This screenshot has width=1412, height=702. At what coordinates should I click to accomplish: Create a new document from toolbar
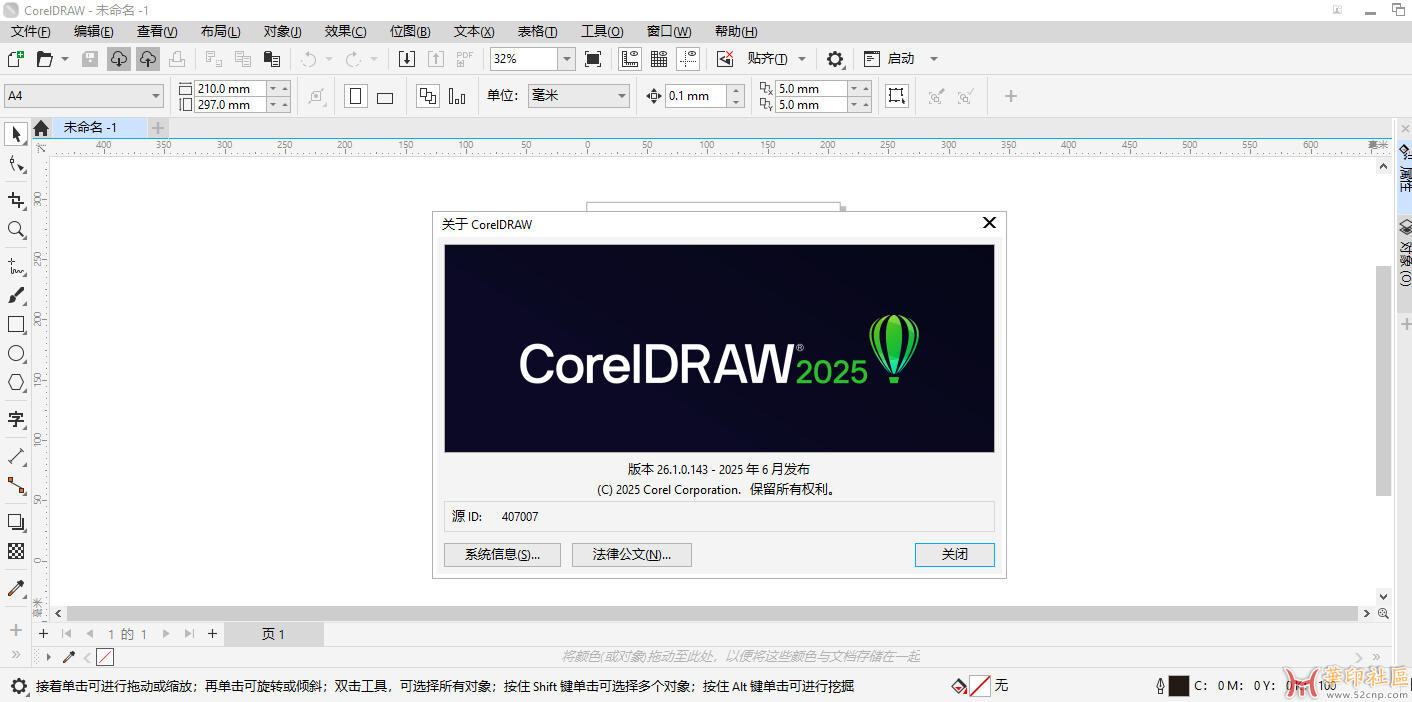(15, 59)
